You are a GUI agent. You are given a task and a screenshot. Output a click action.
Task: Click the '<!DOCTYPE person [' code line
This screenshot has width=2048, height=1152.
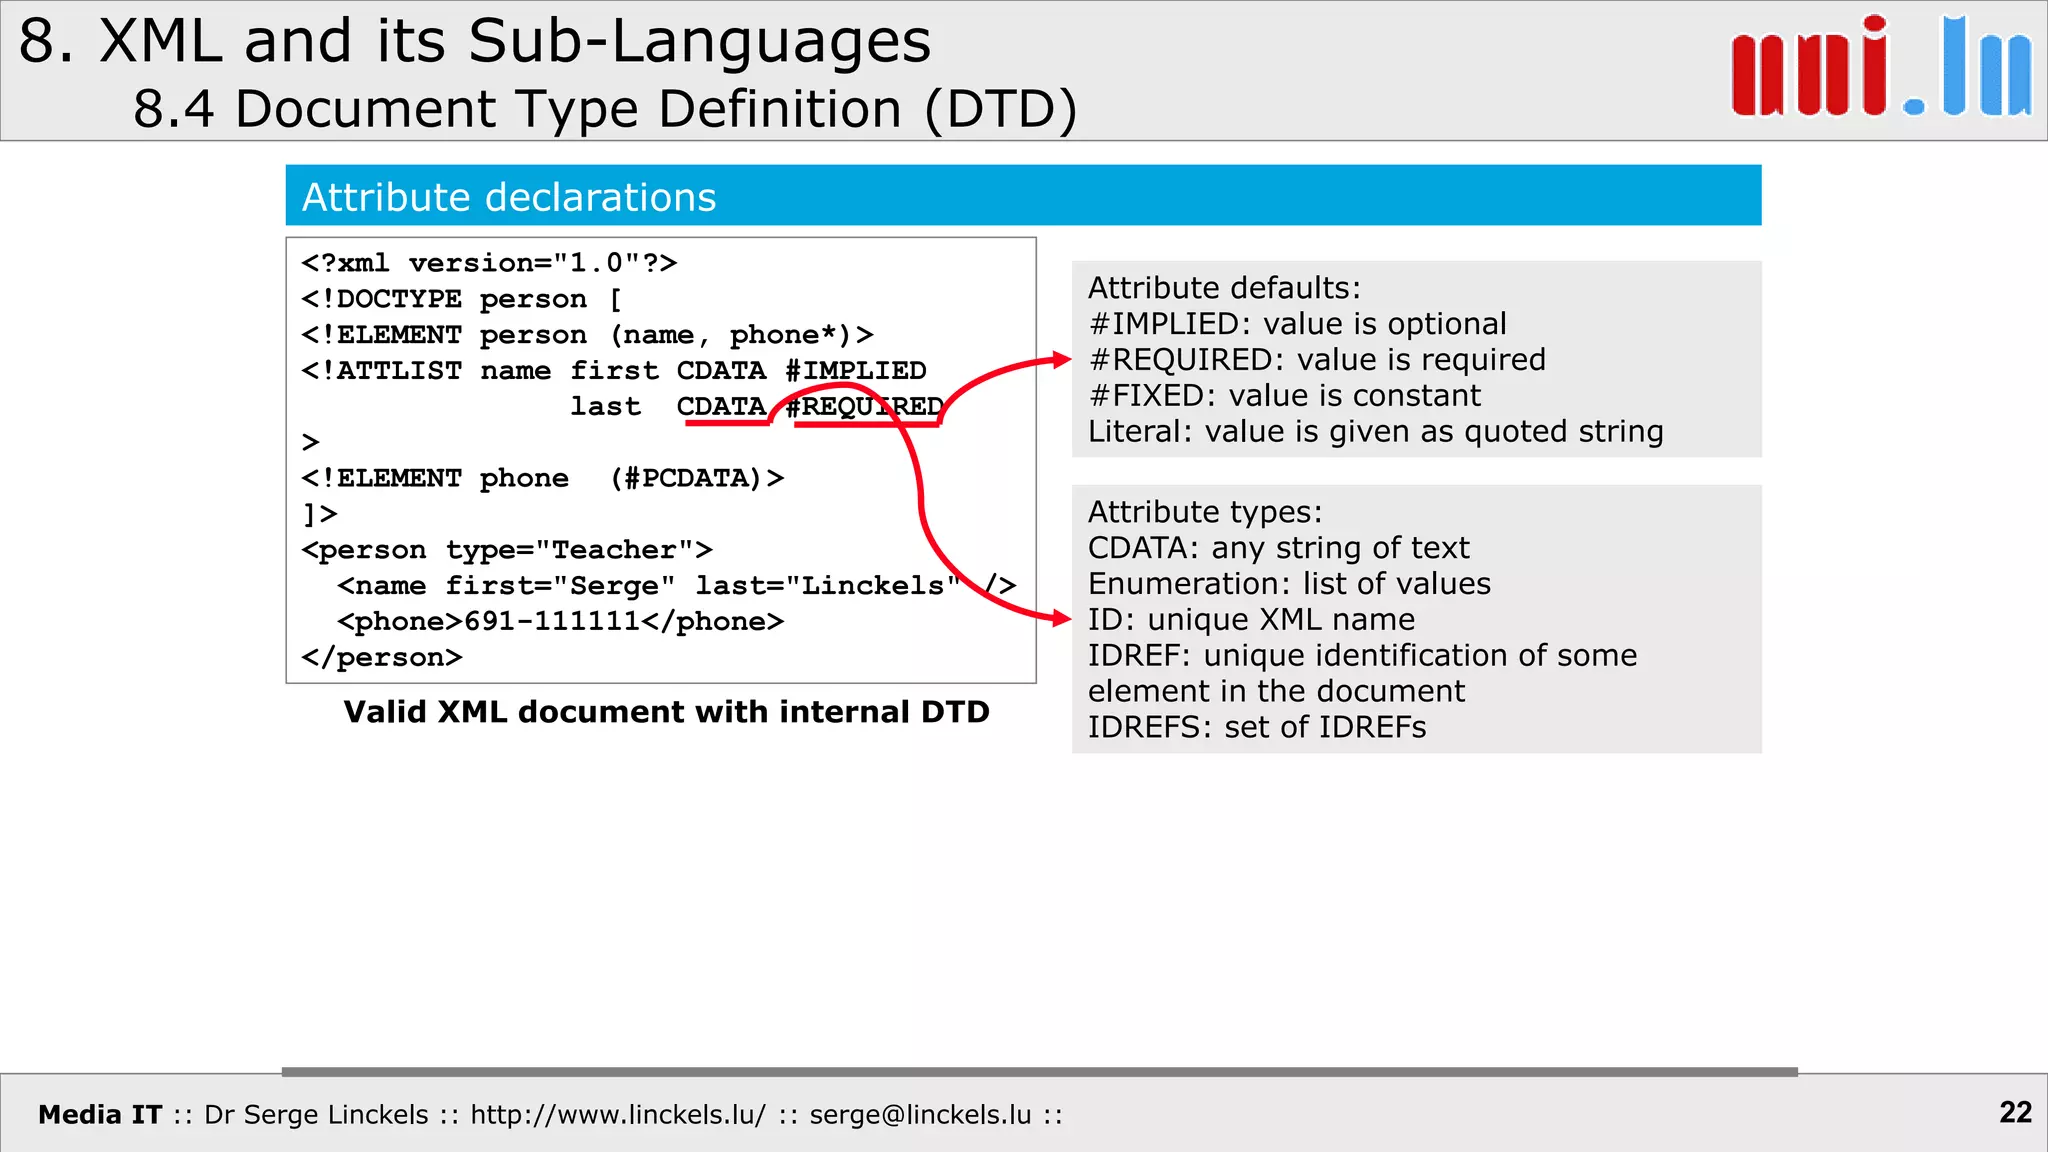tap(462, 299)
